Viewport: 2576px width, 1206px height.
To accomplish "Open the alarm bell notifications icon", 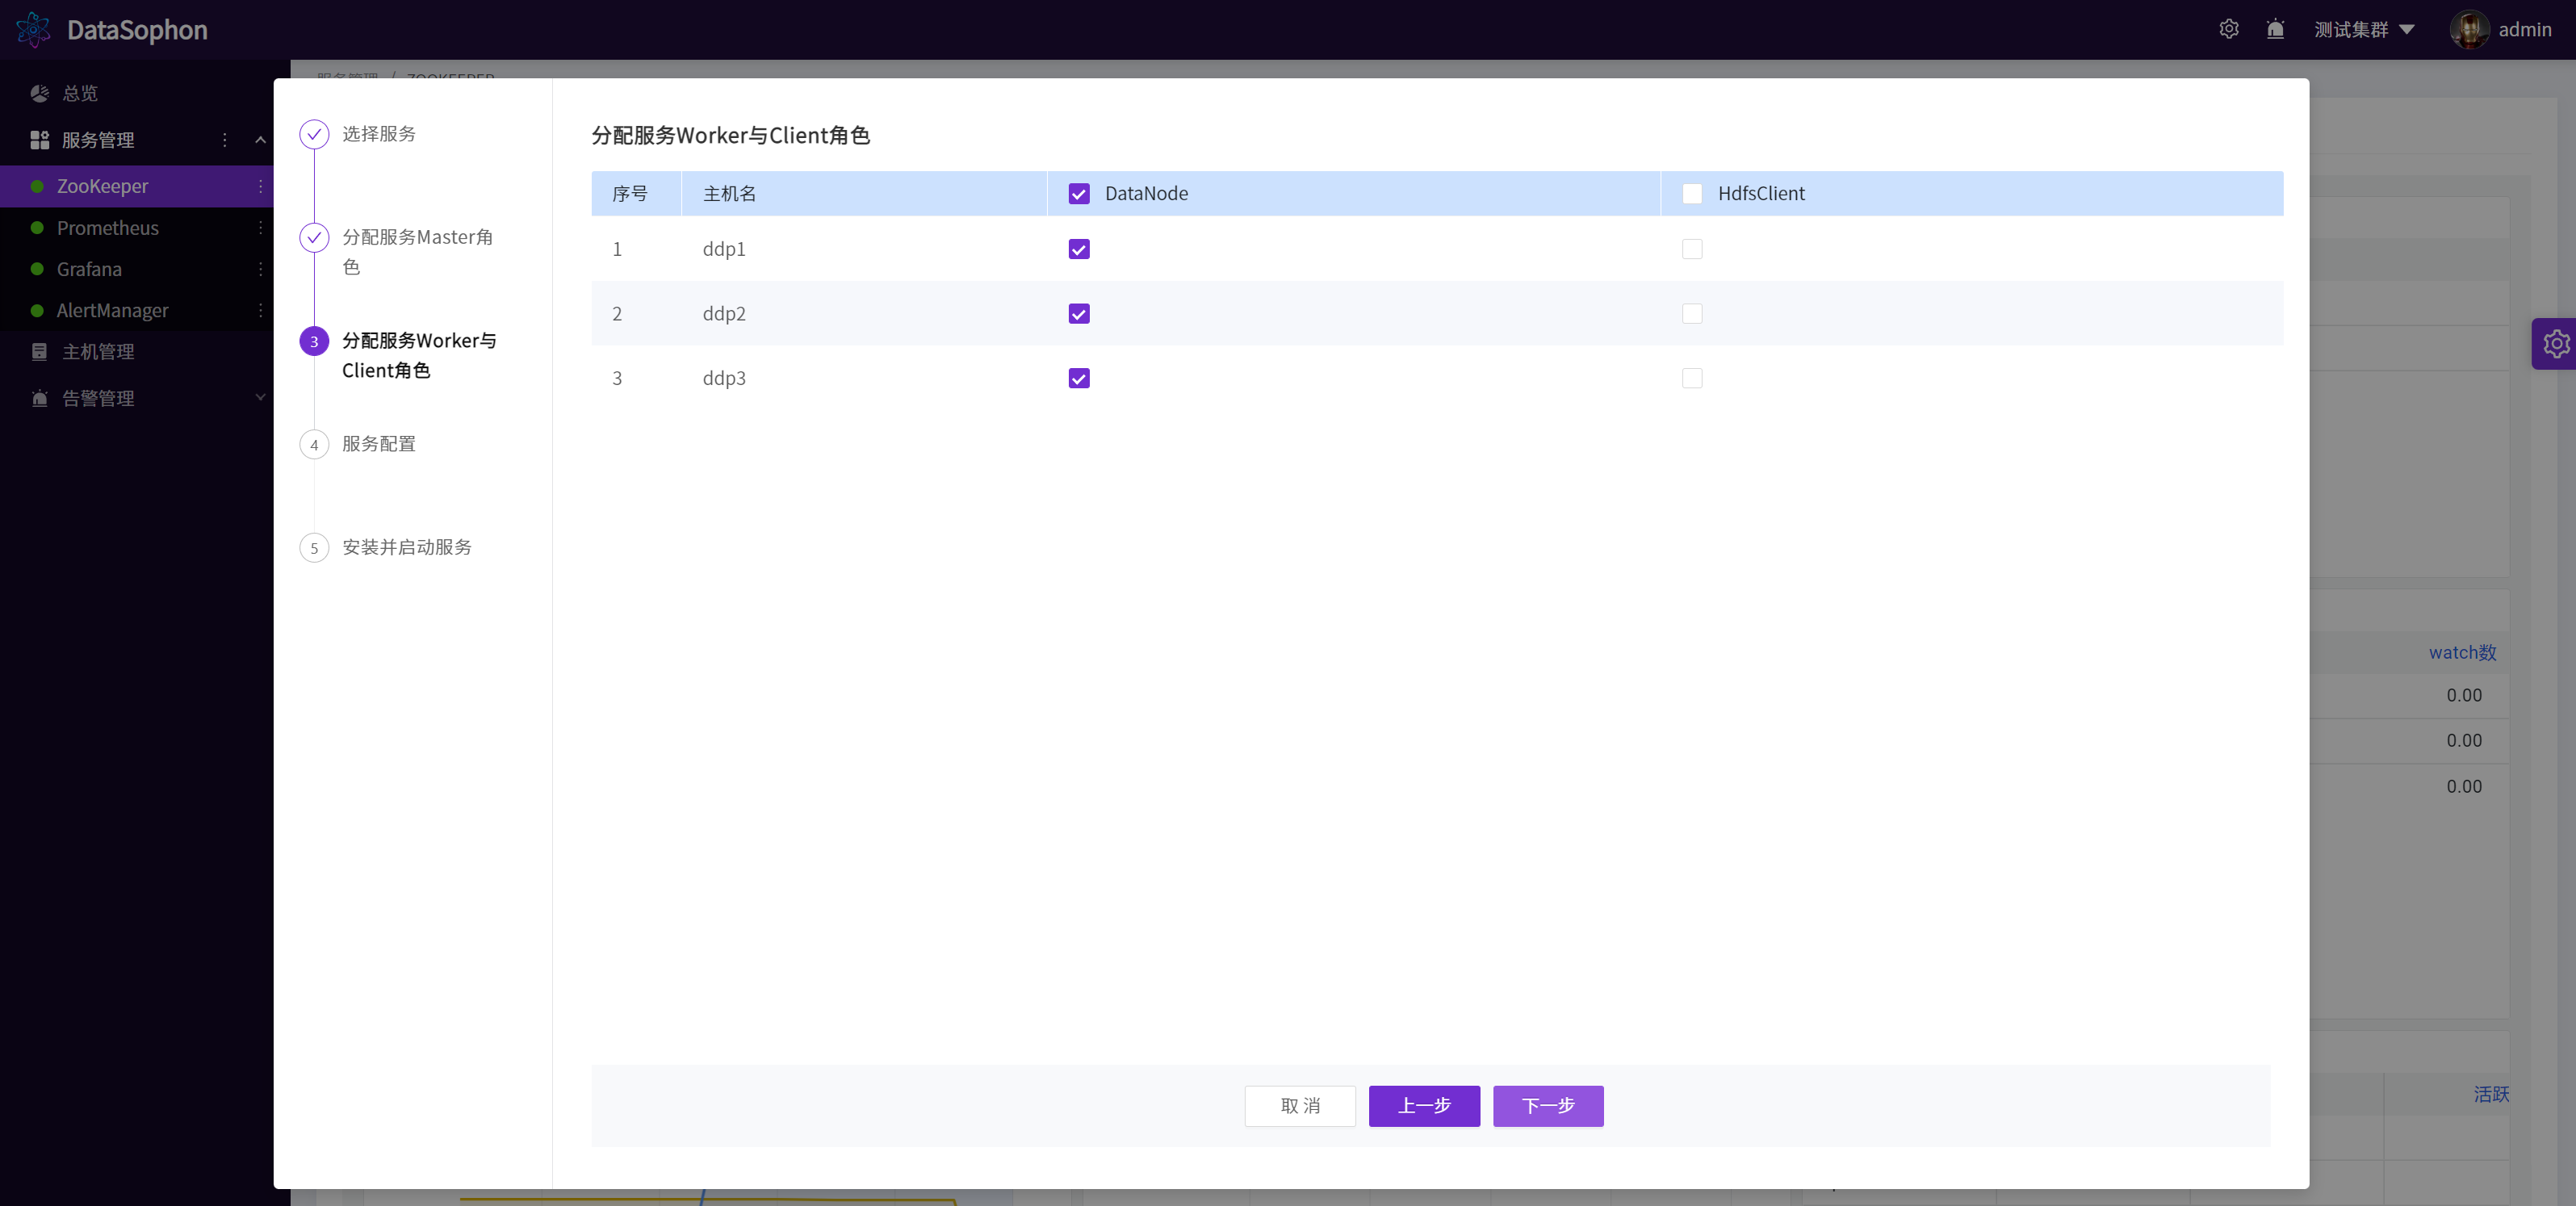I will point(2275,29).
